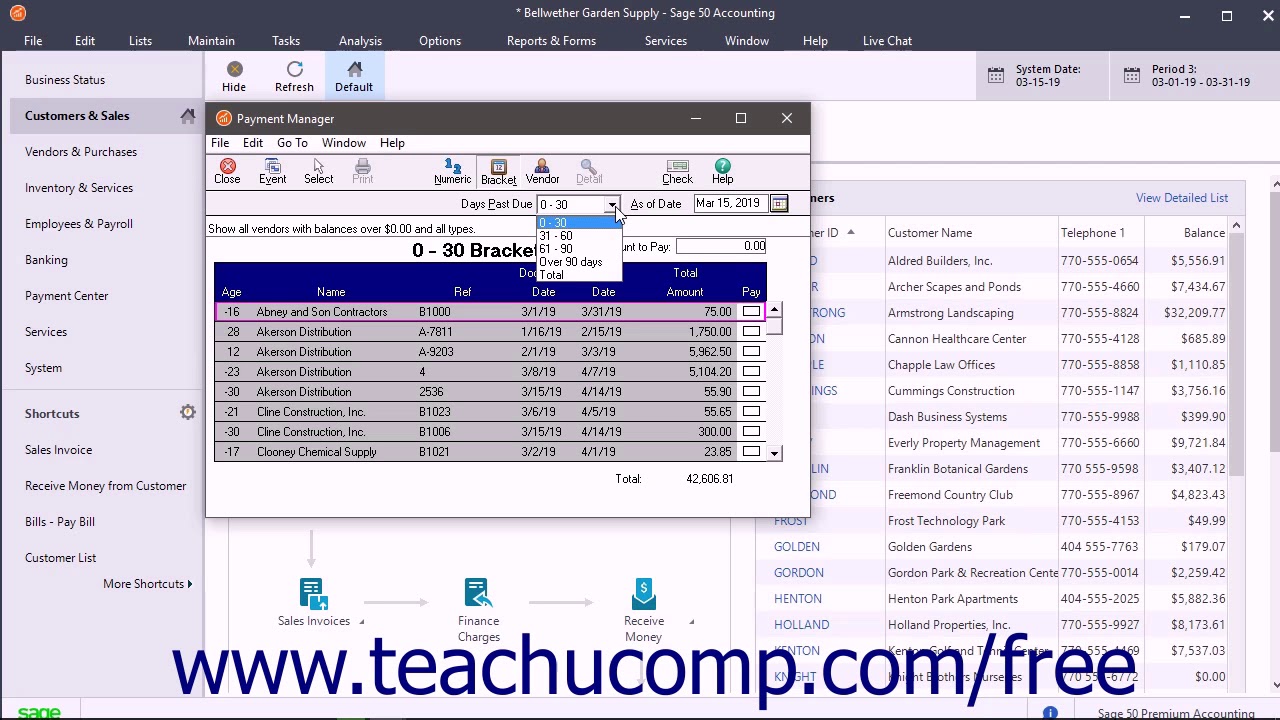Open the Analysis menu

pos(360,41)
